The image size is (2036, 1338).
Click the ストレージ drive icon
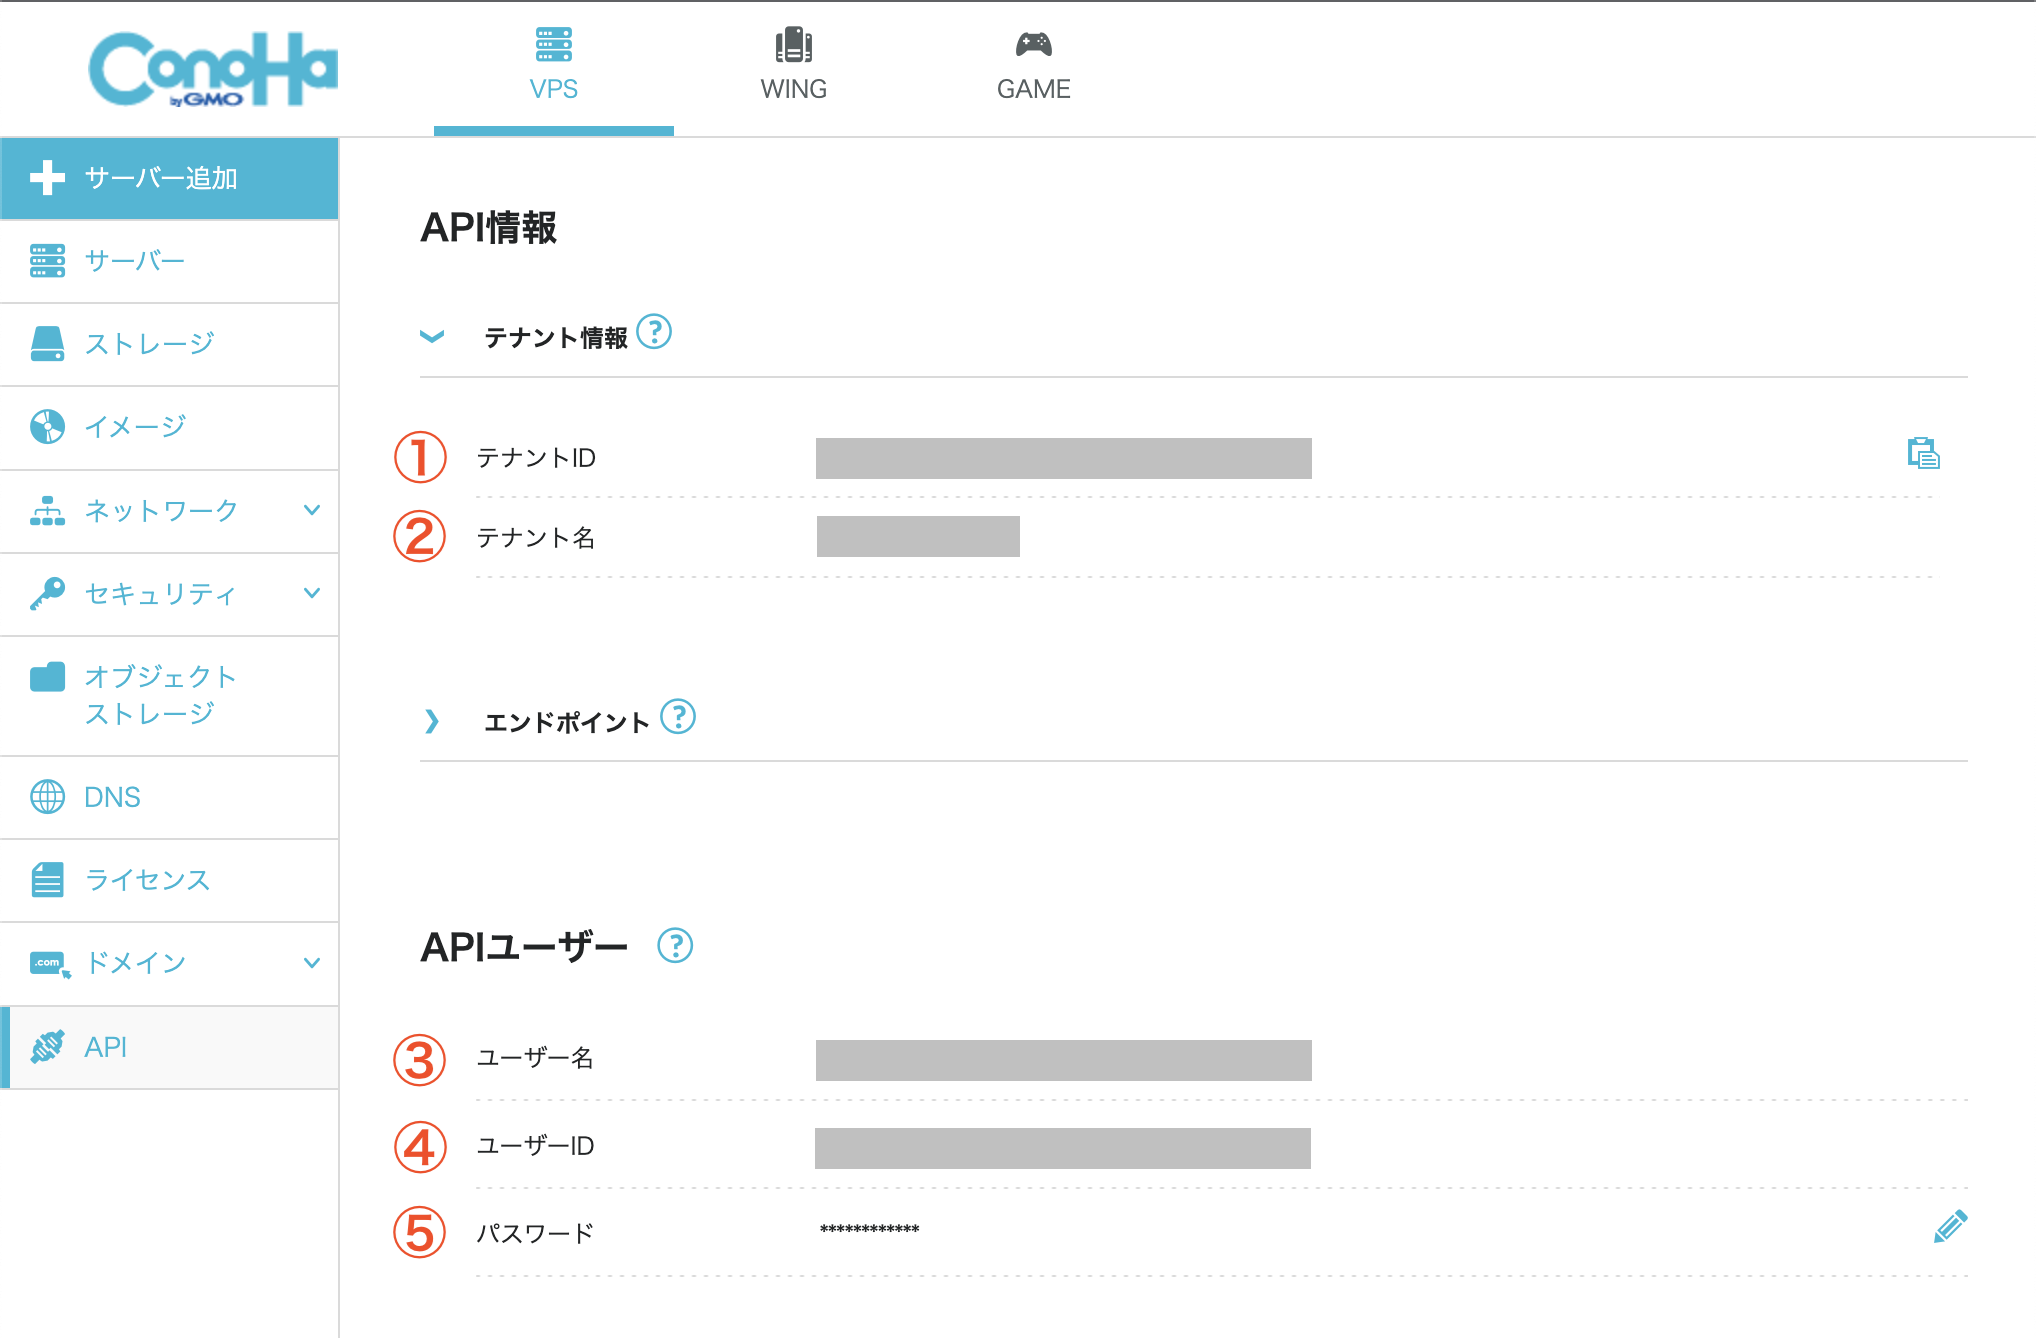(47, 344)
